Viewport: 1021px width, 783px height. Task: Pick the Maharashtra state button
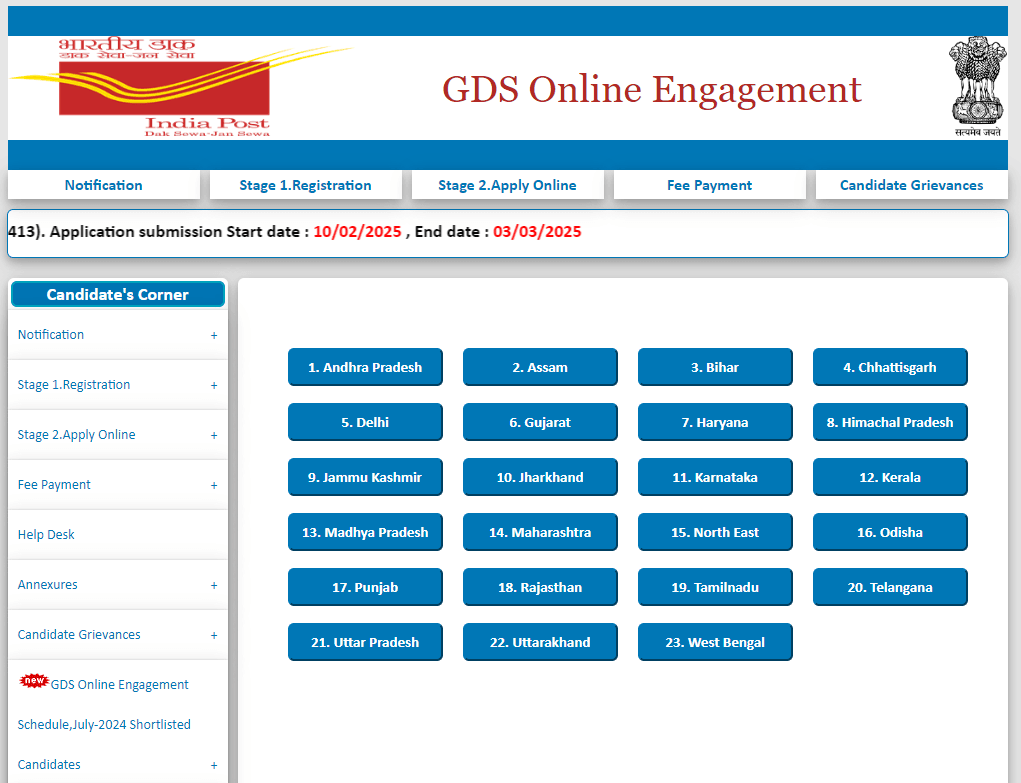click(x=540, y=532)
